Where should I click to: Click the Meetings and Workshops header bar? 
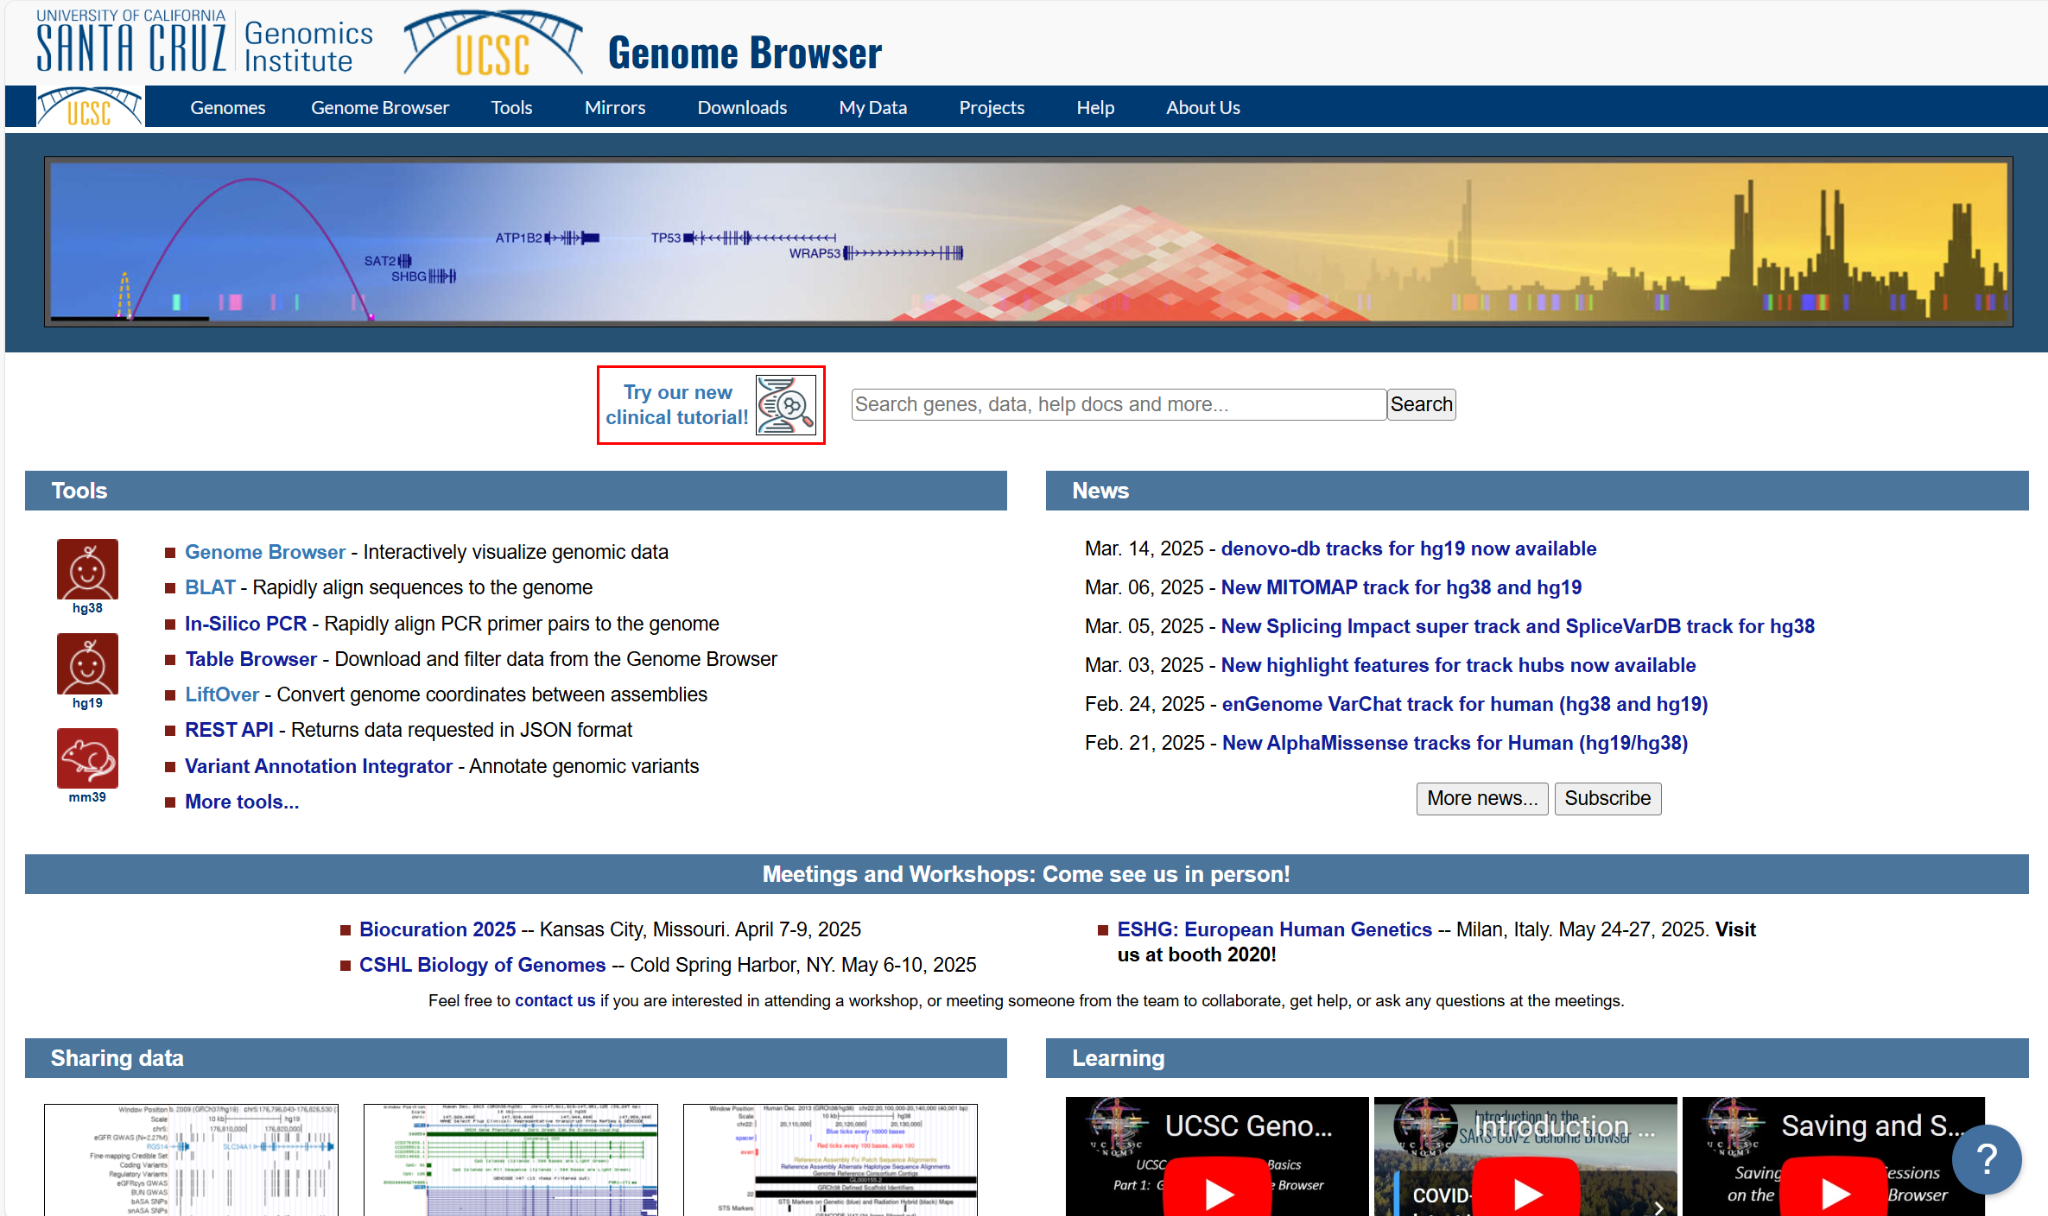point(1027,874)
